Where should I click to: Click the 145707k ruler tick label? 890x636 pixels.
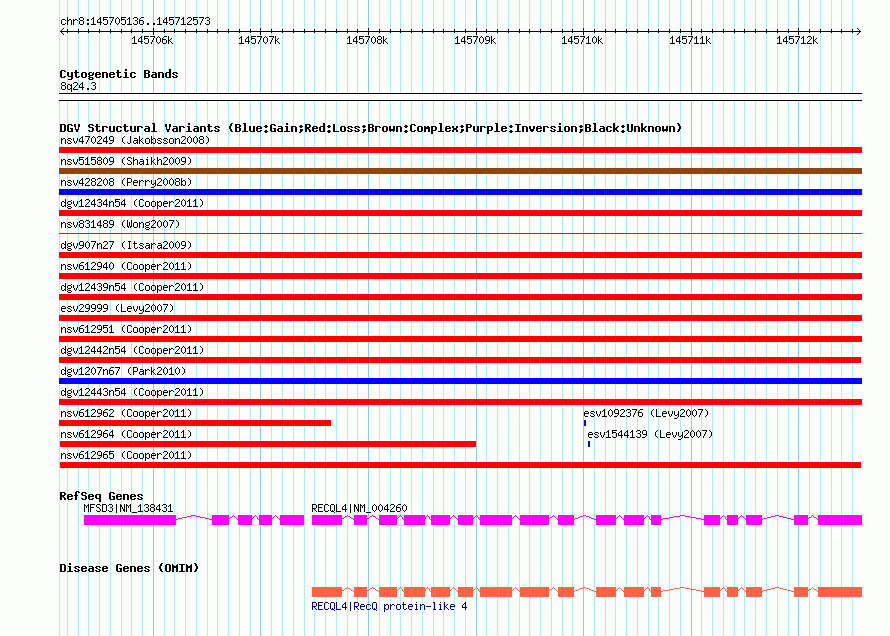(x=259, y=40)
